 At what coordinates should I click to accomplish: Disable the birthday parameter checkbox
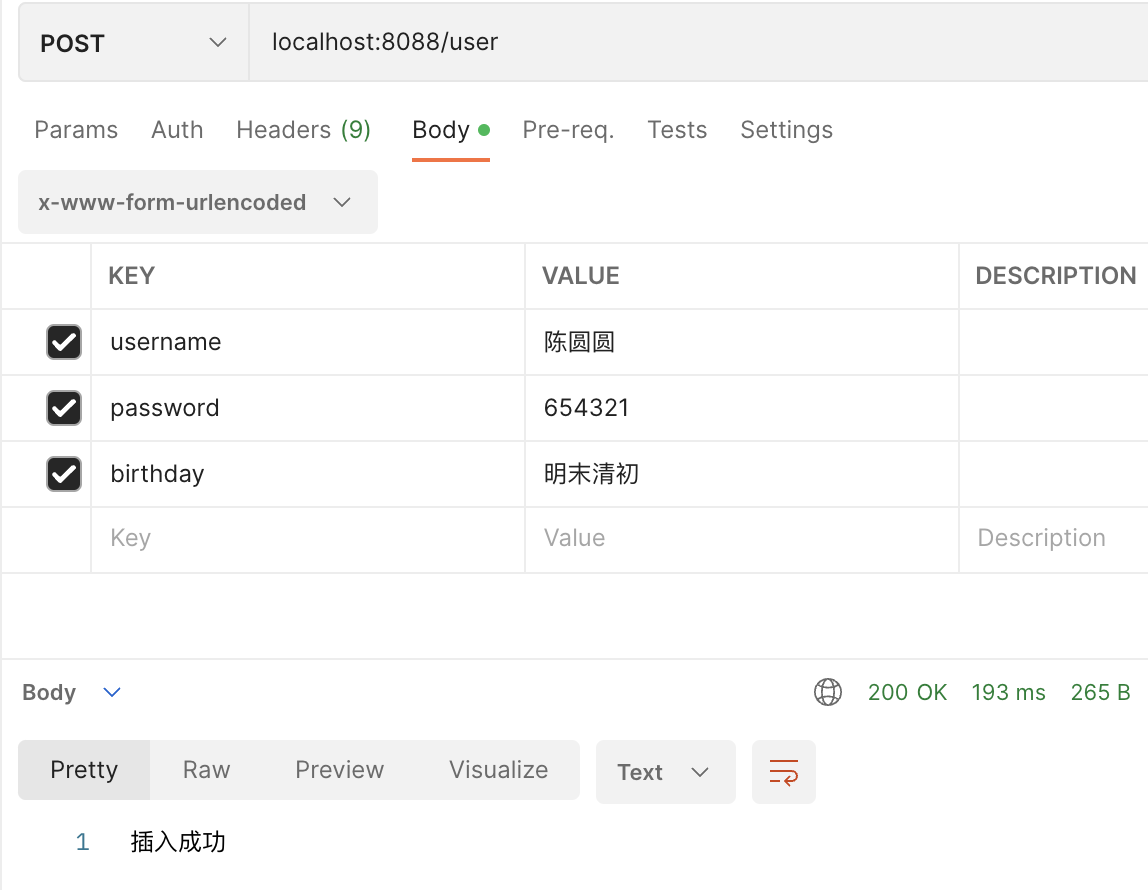(64, 474)
